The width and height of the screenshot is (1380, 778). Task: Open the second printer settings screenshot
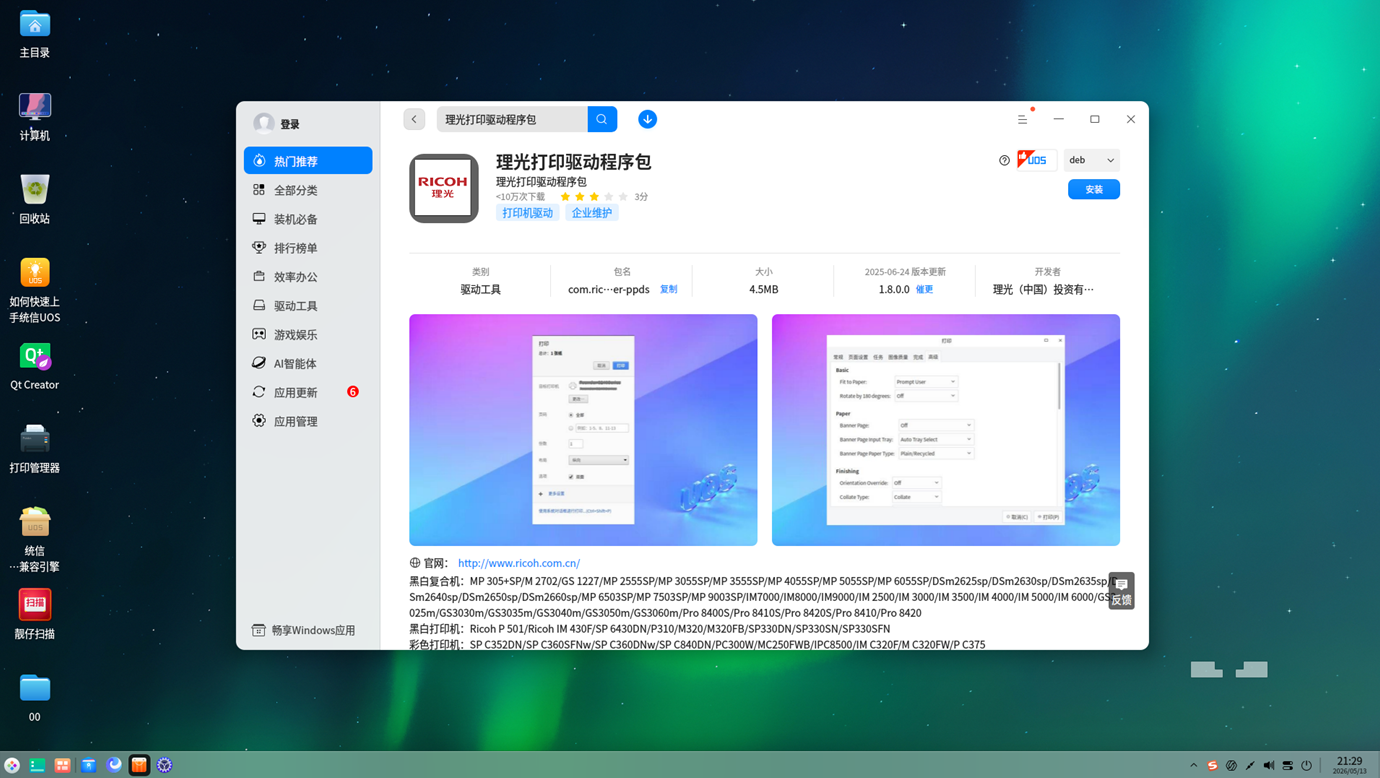[946, 430]
